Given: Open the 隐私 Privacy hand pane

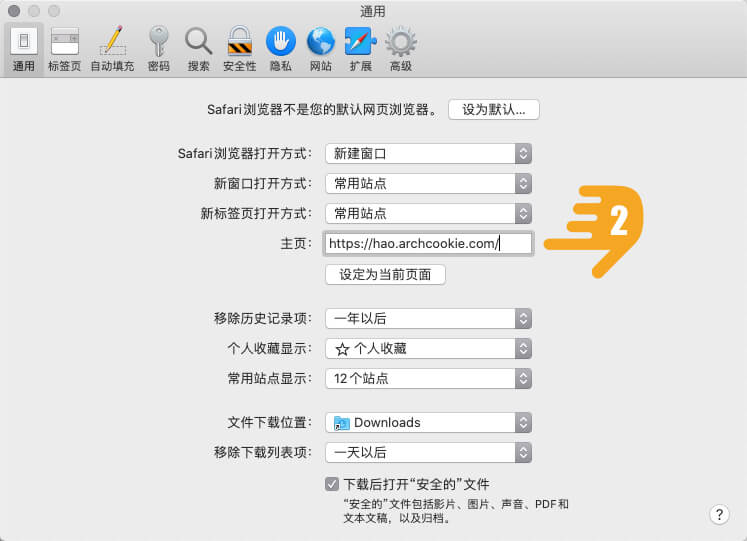Looking at the screenshot, I should pyautogui.click(x=281, y=49).
